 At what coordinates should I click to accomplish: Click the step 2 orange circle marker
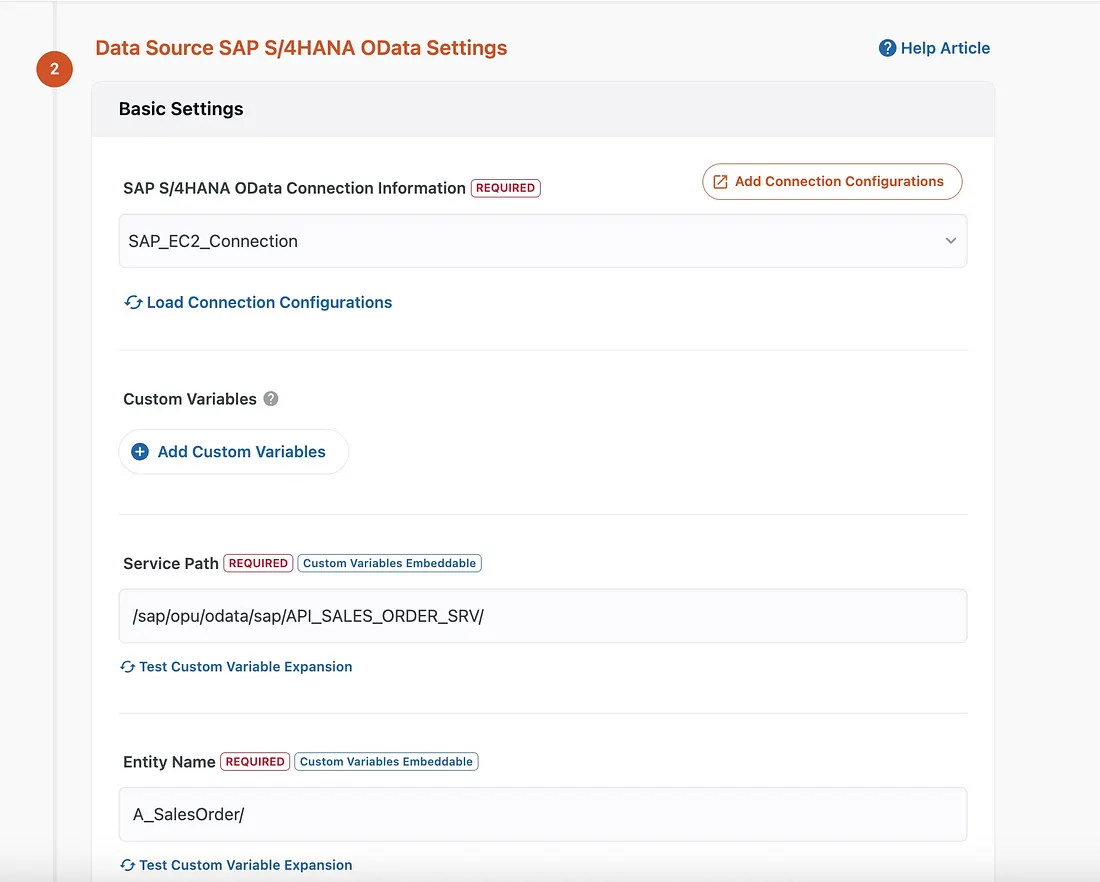(55, 69)
